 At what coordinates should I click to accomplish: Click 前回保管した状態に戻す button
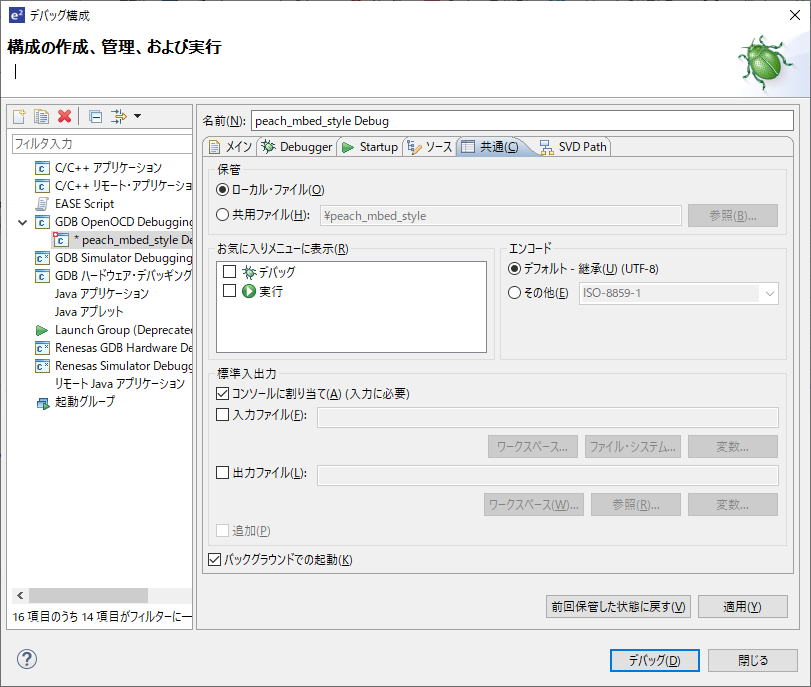(618, 606)
